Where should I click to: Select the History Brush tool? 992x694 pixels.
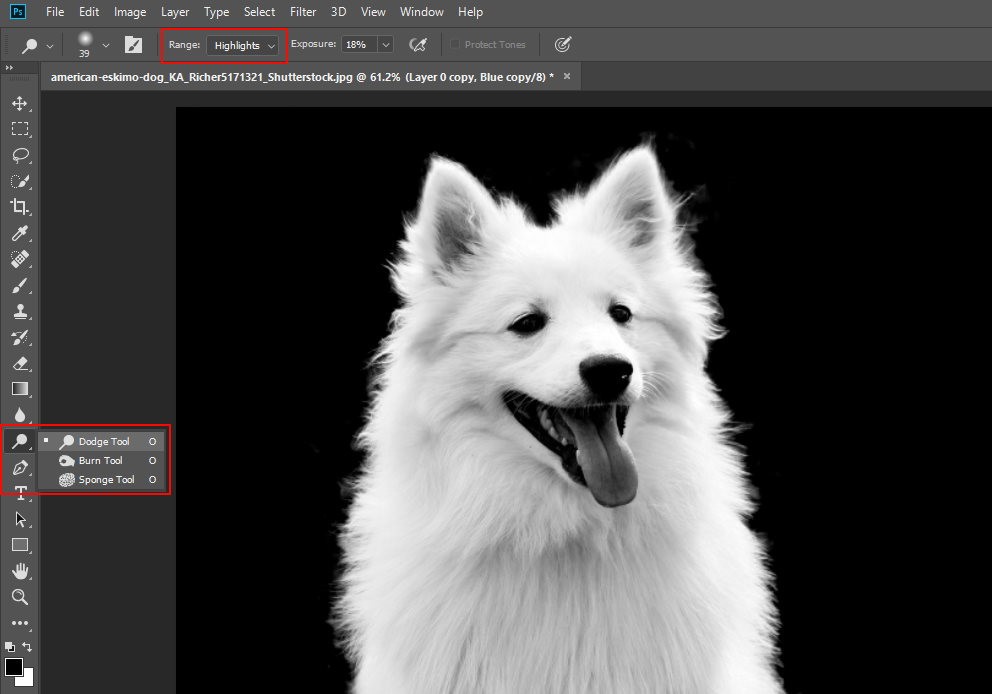click(x=20, y=338)
